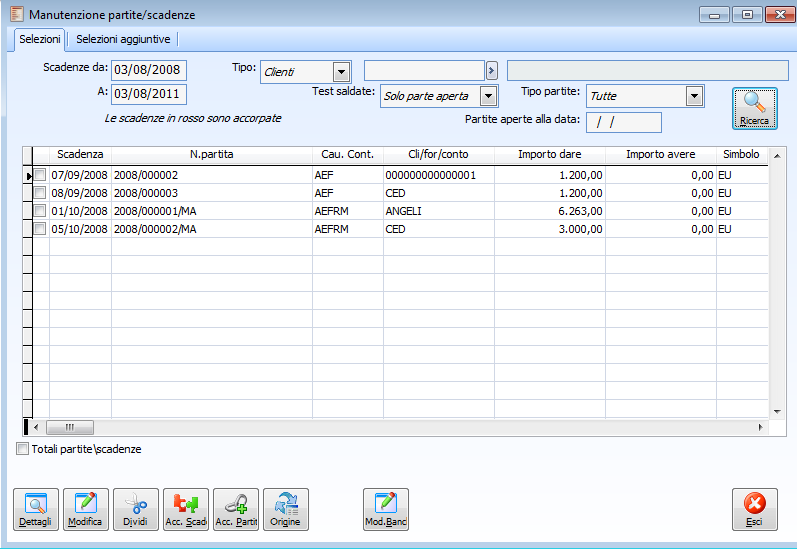Click the Dividi scissors button
This screenshot has width=797, height=549.
click(136, 509)
